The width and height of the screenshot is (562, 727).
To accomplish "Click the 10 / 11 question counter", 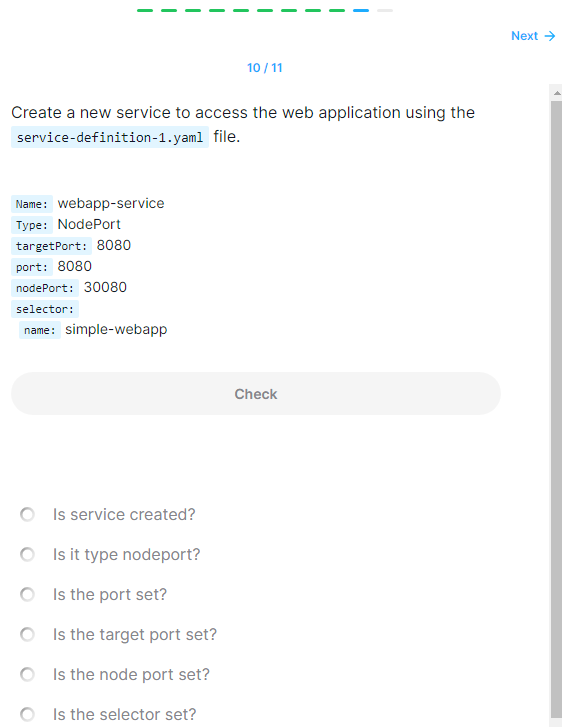I will point(265,68).
